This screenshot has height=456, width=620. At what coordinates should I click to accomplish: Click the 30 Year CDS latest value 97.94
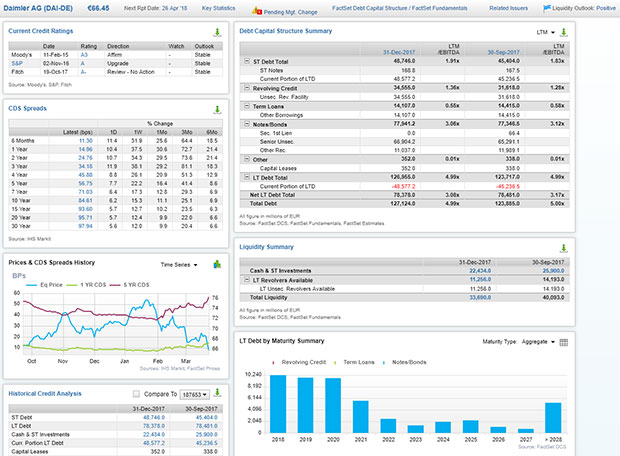click(x=85, y=226)
